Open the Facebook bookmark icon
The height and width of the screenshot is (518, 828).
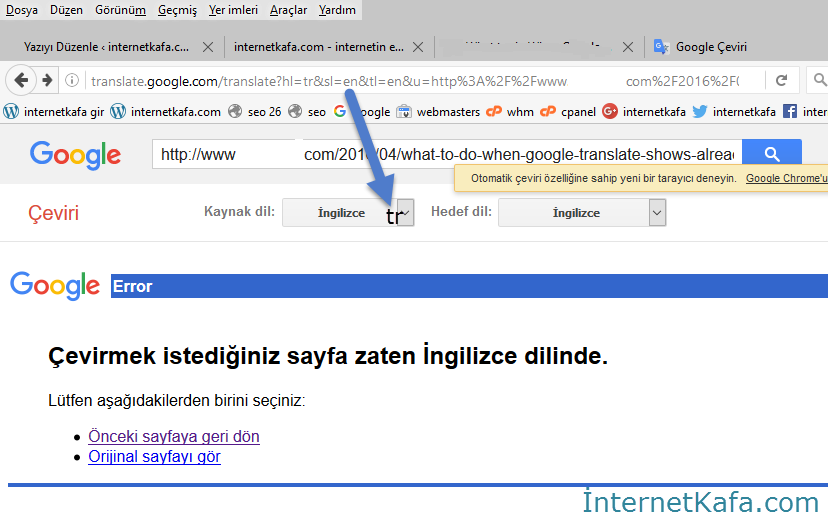coord(790,111)
